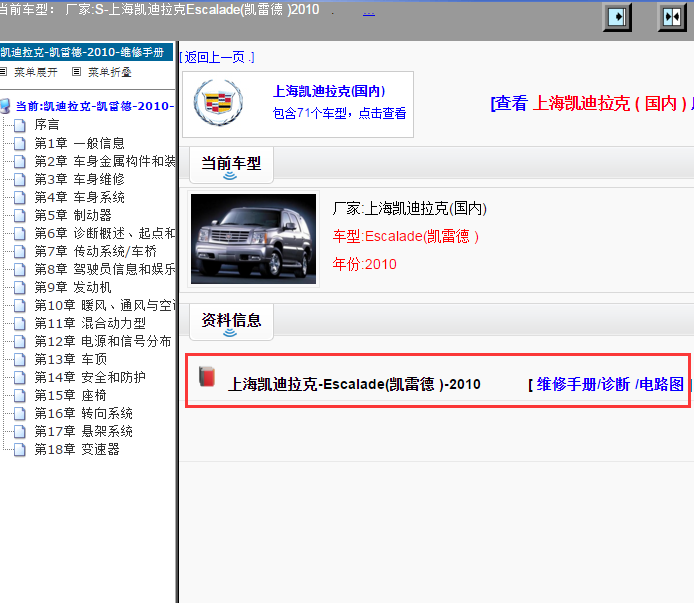Open chapter 第8章 驾驶员信息和娱乐
694x603 pixels.
click(105, 269)
